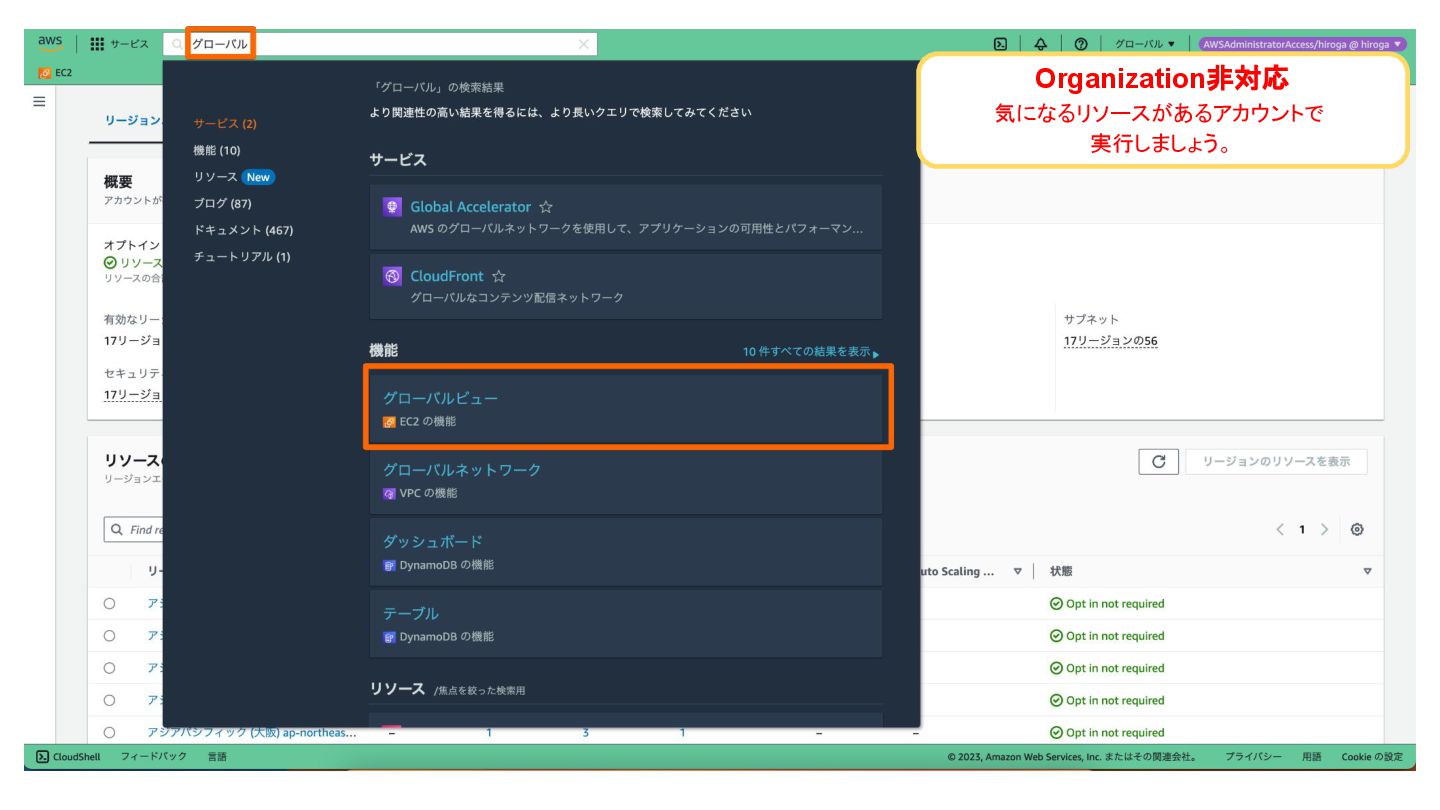1440x810 pixels.
Task: Click the EC2 favorite shortcut
Action: point(55,72)
